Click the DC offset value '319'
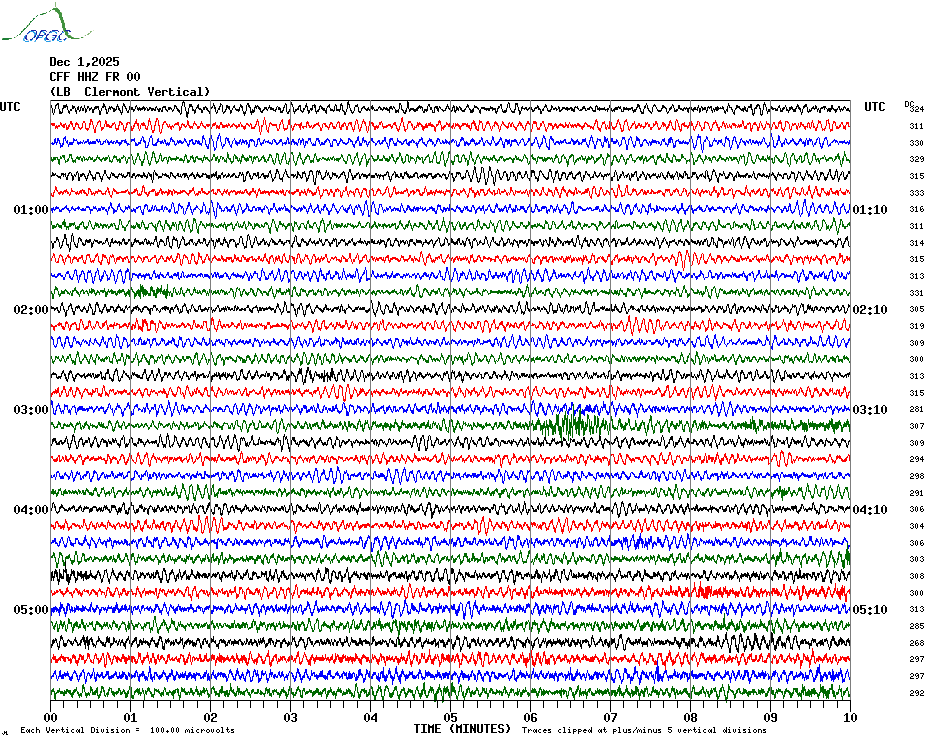 917,326
